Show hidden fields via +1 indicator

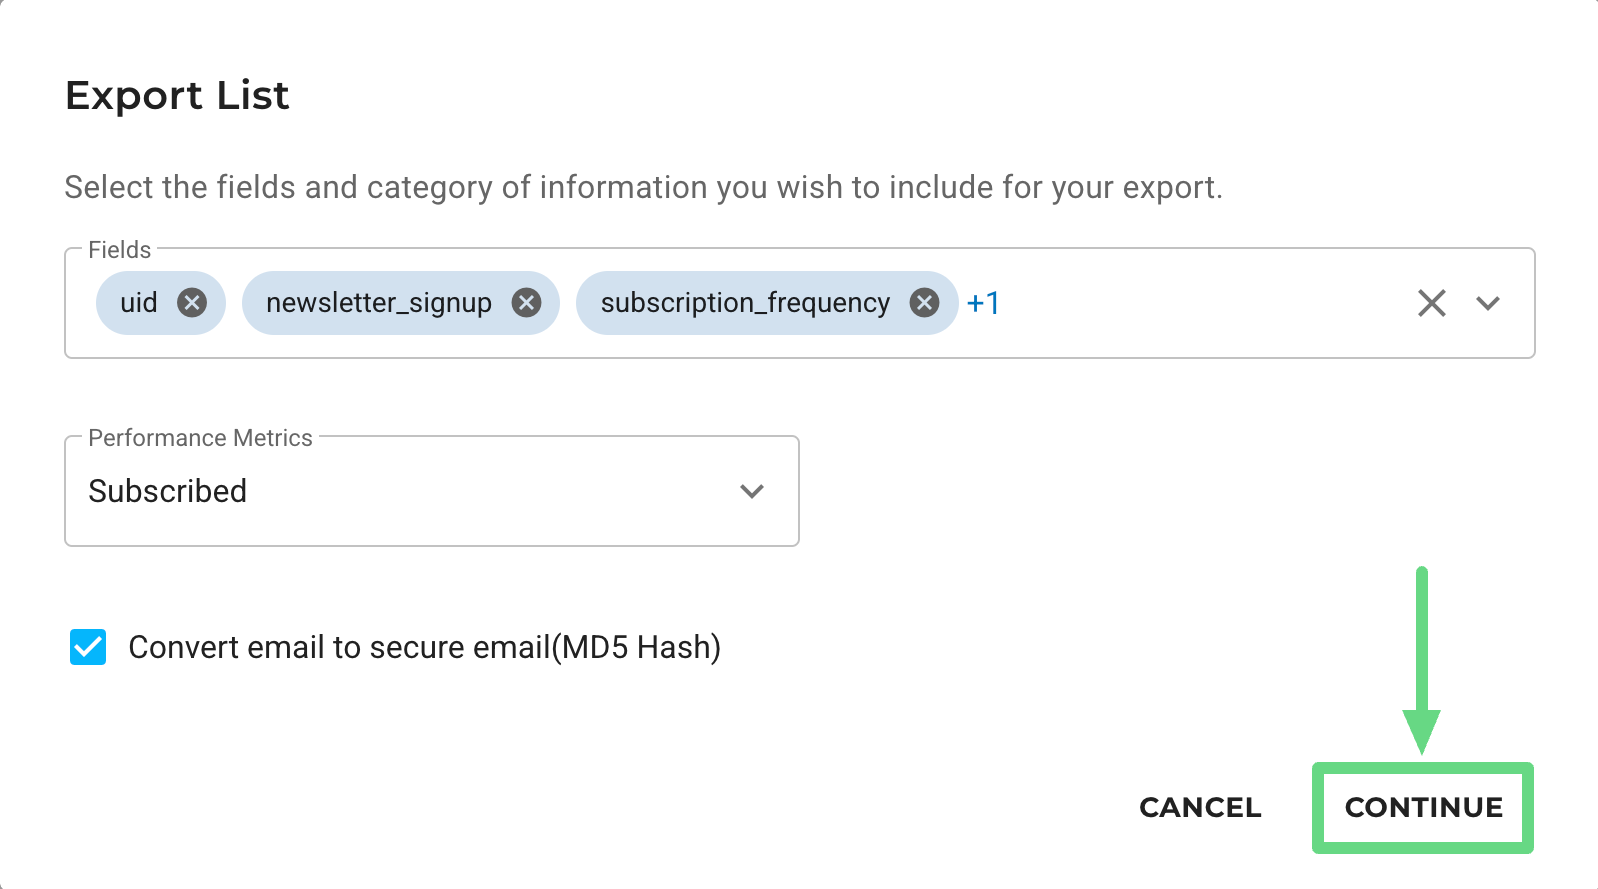click(983, 303)
